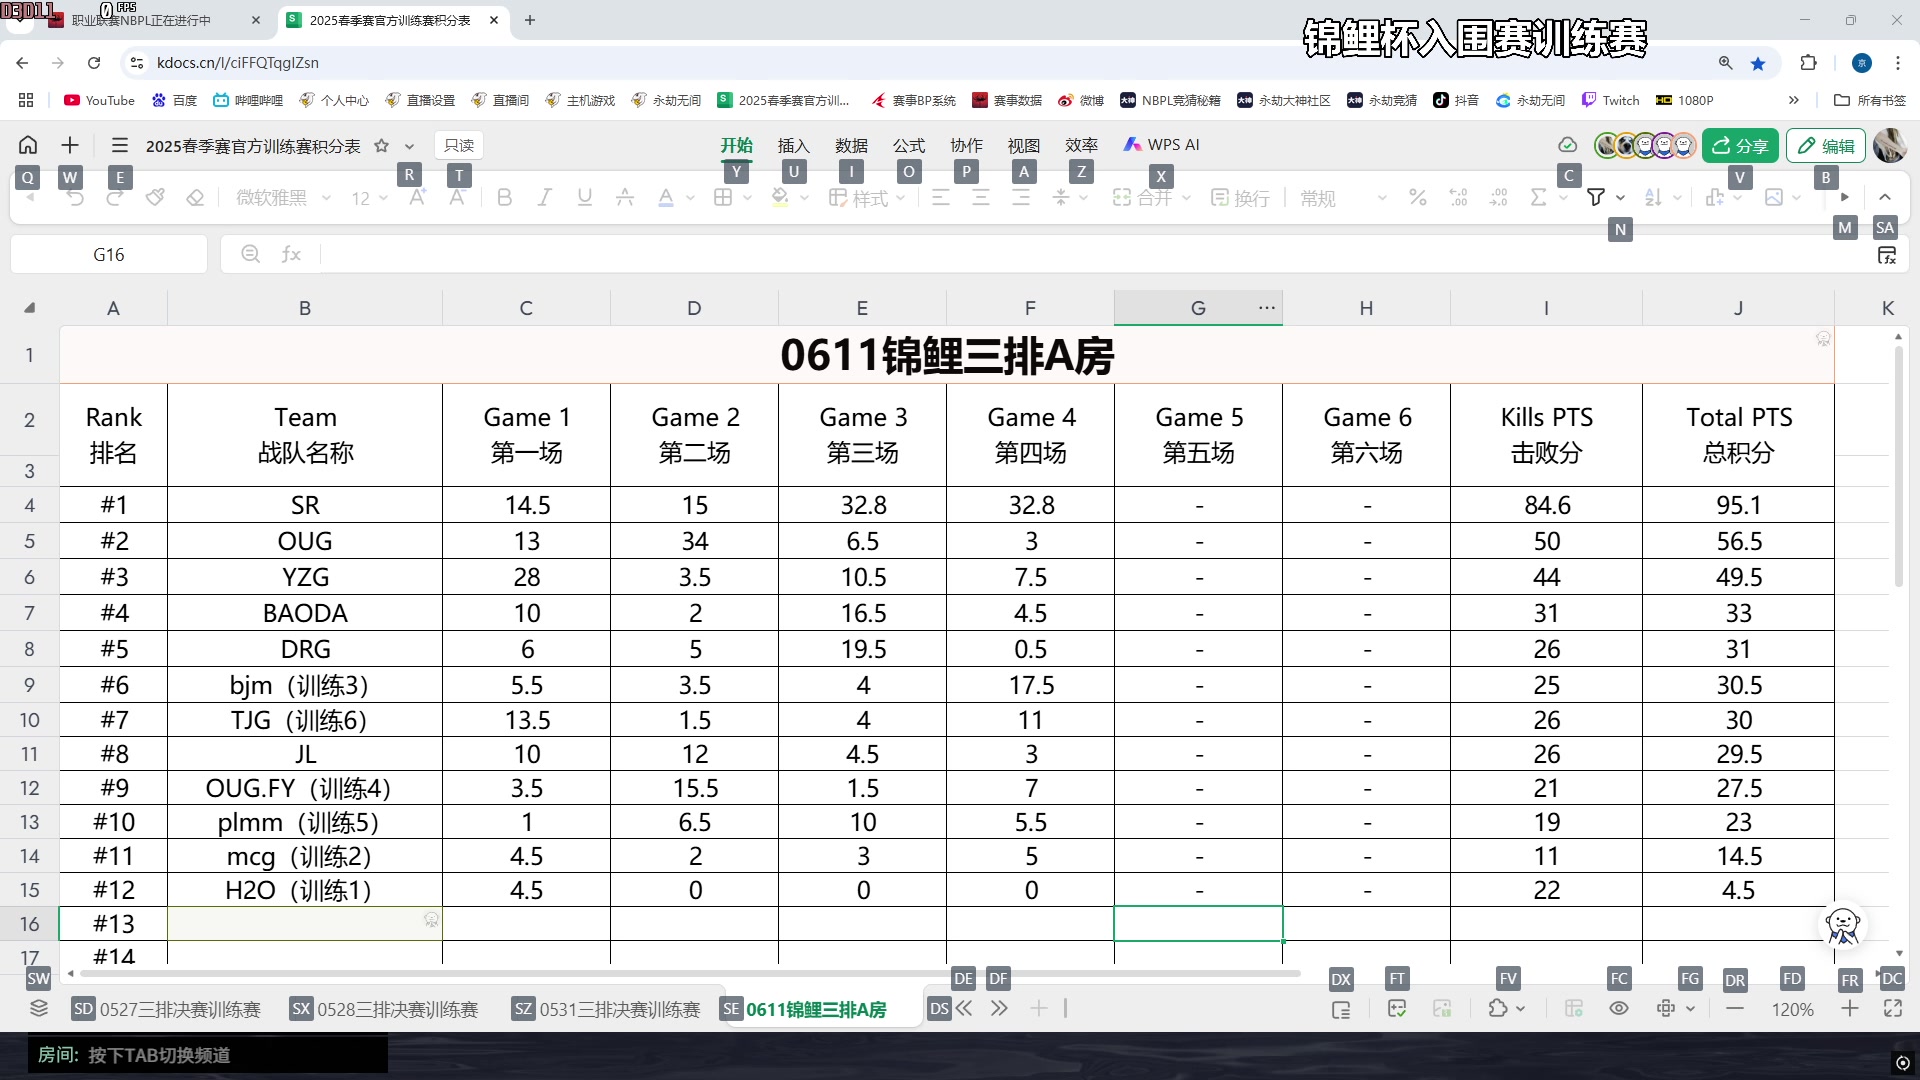
Task: Click the floating assistant robot icon
Action: (x=1841, y=926)
